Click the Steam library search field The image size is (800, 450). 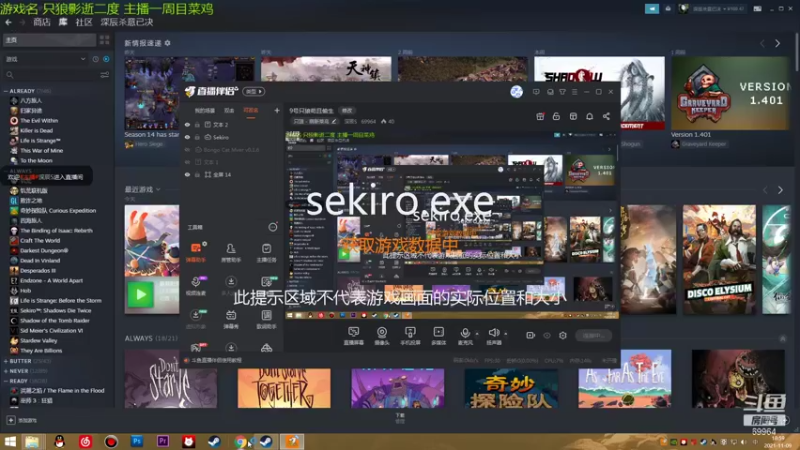[51, 75]
